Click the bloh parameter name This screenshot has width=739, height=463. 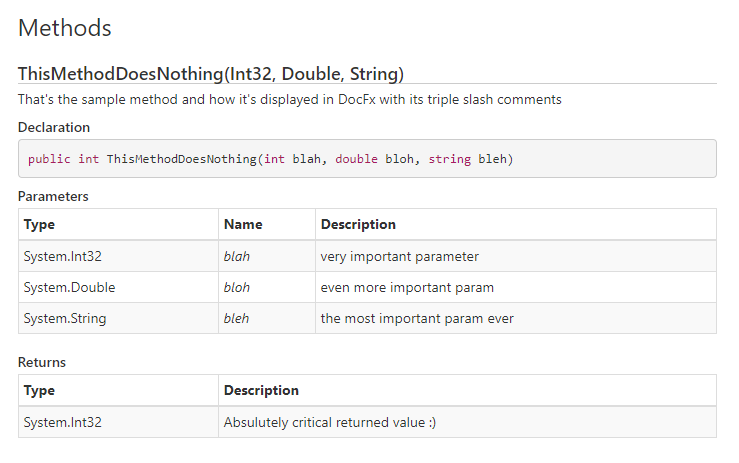tap(237, 287)
